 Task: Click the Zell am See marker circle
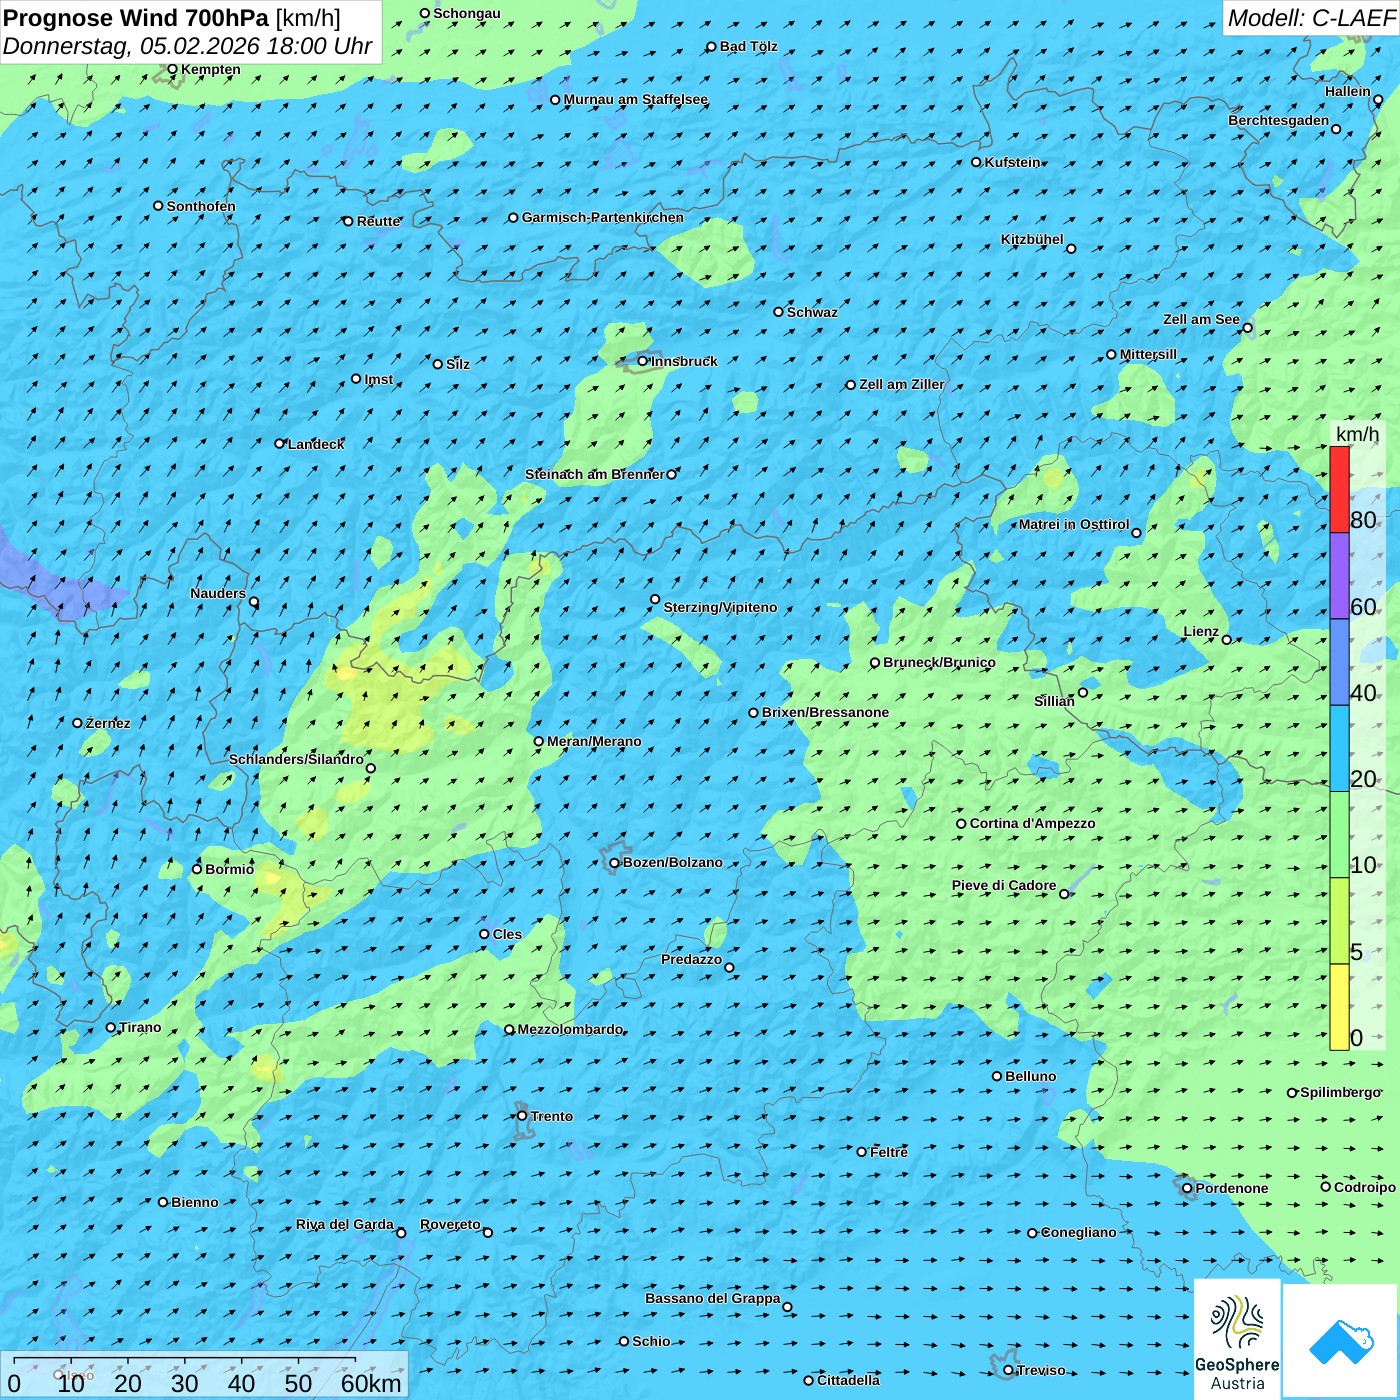click(1247, 328)
